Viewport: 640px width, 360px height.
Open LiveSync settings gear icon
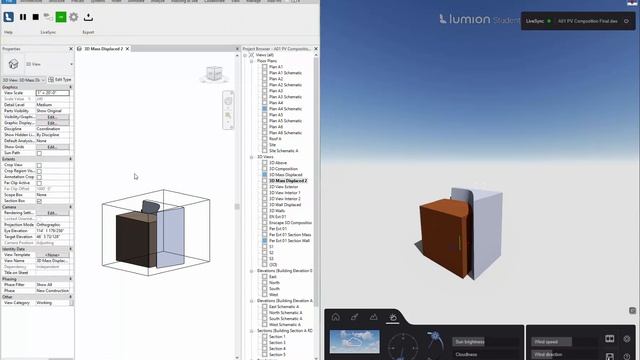point(74,17)
